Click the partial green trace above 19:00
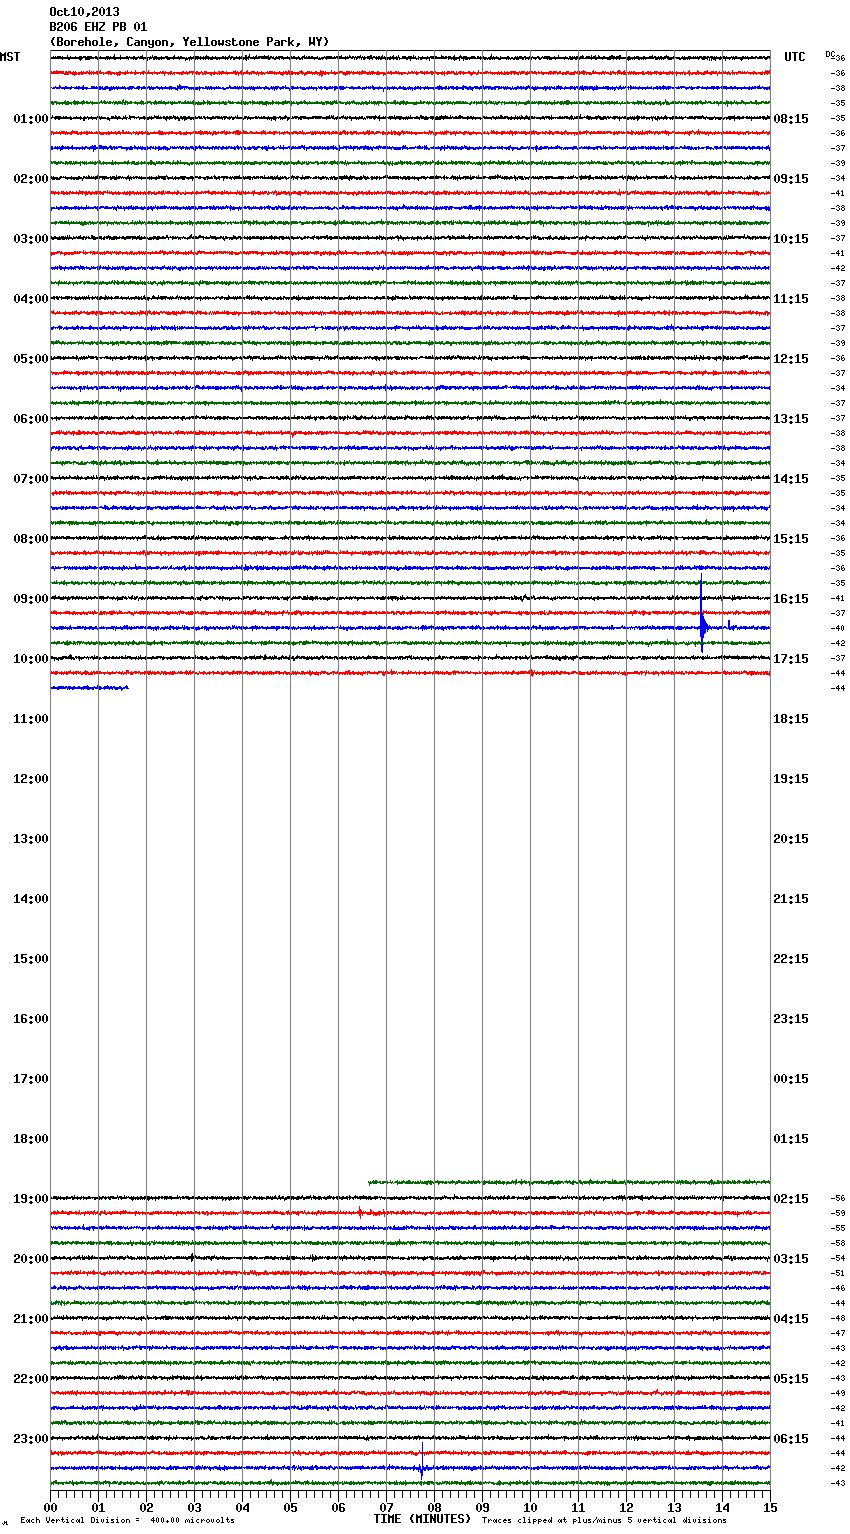This screenshot has height=1534, width=850. (x=569, y=1182)
